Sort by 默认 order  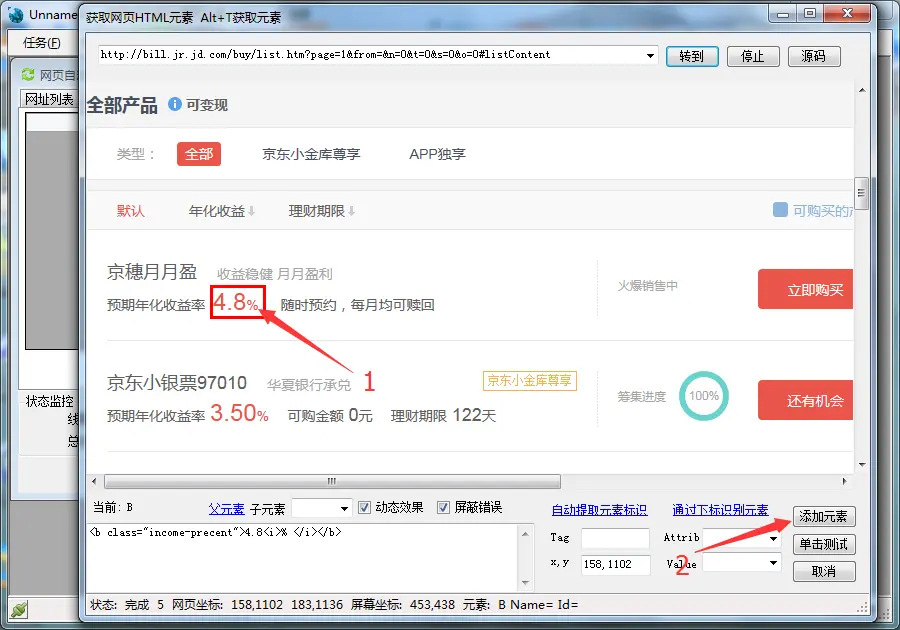[x=130, y=211]
